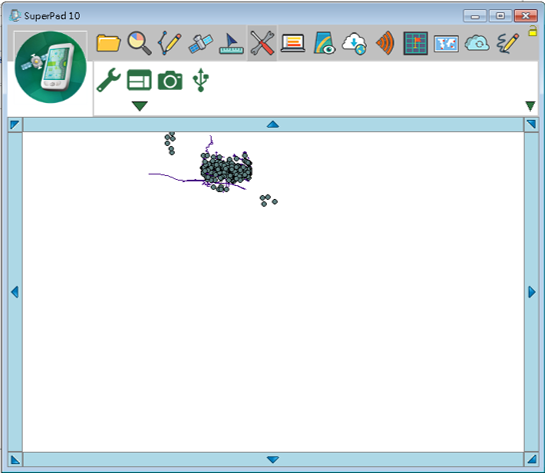Choose the pencil edit vertices tool

170,43
